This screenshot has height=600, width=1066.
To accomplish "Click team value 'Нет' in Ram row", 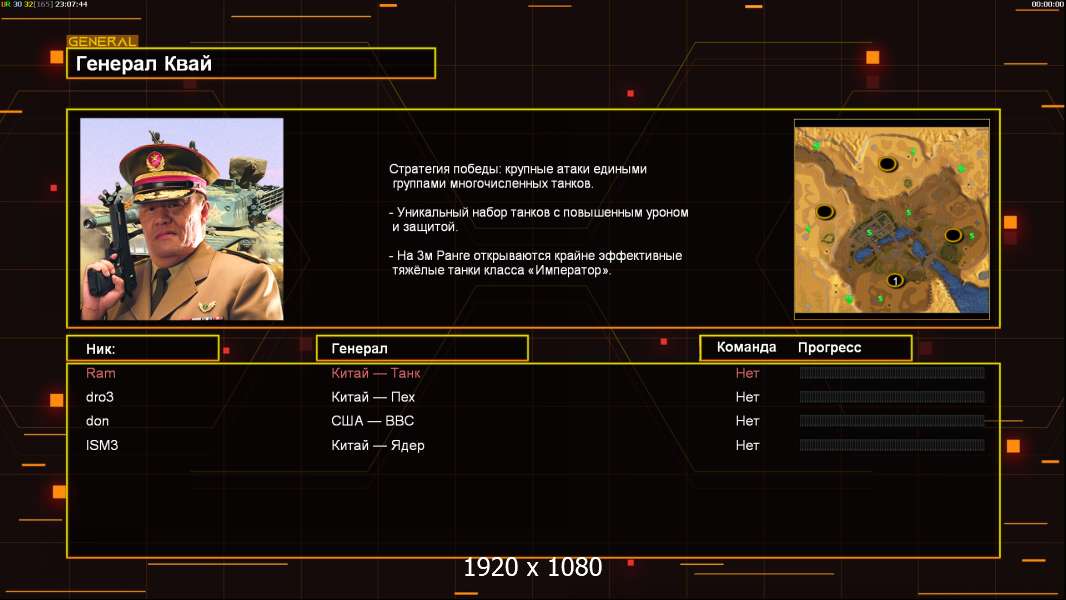I will [x=747, y=373].
